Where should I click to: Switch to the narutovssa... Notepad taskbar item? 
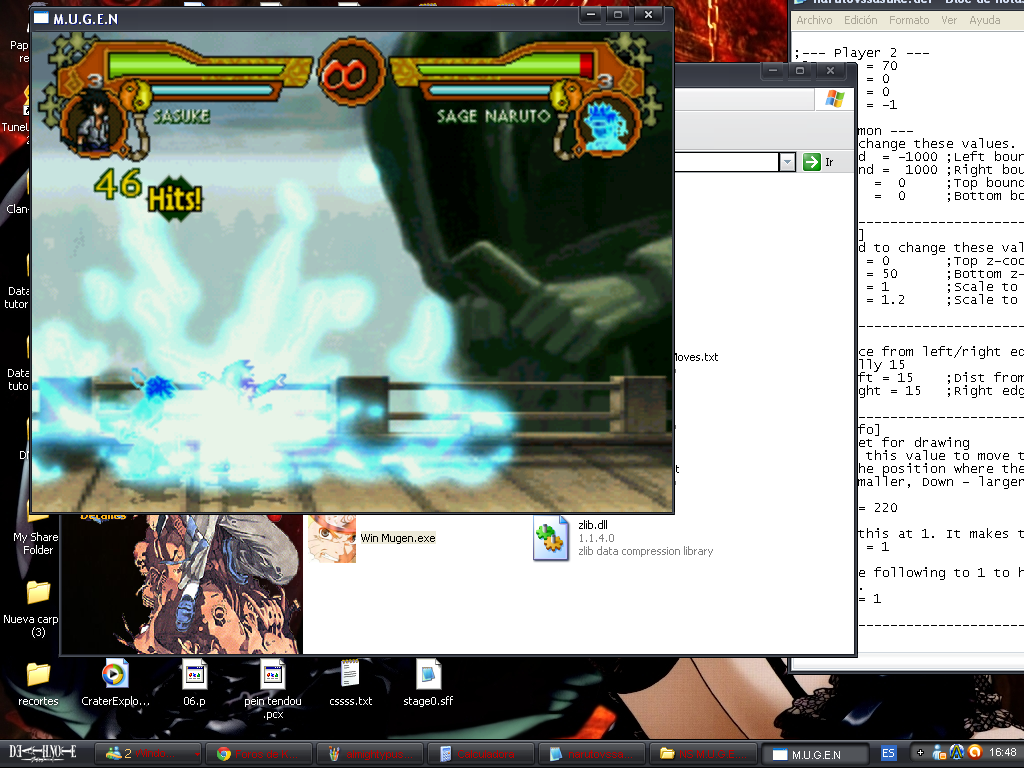click(593, 754)
